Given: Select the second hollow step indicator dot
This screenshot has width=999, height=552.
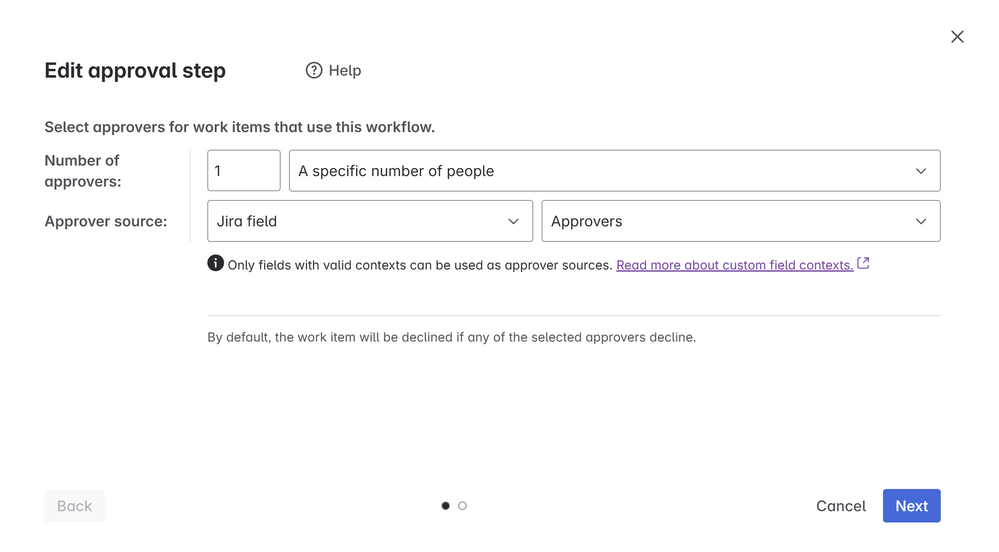Looking at the screenshot, I should click(463, 505).
